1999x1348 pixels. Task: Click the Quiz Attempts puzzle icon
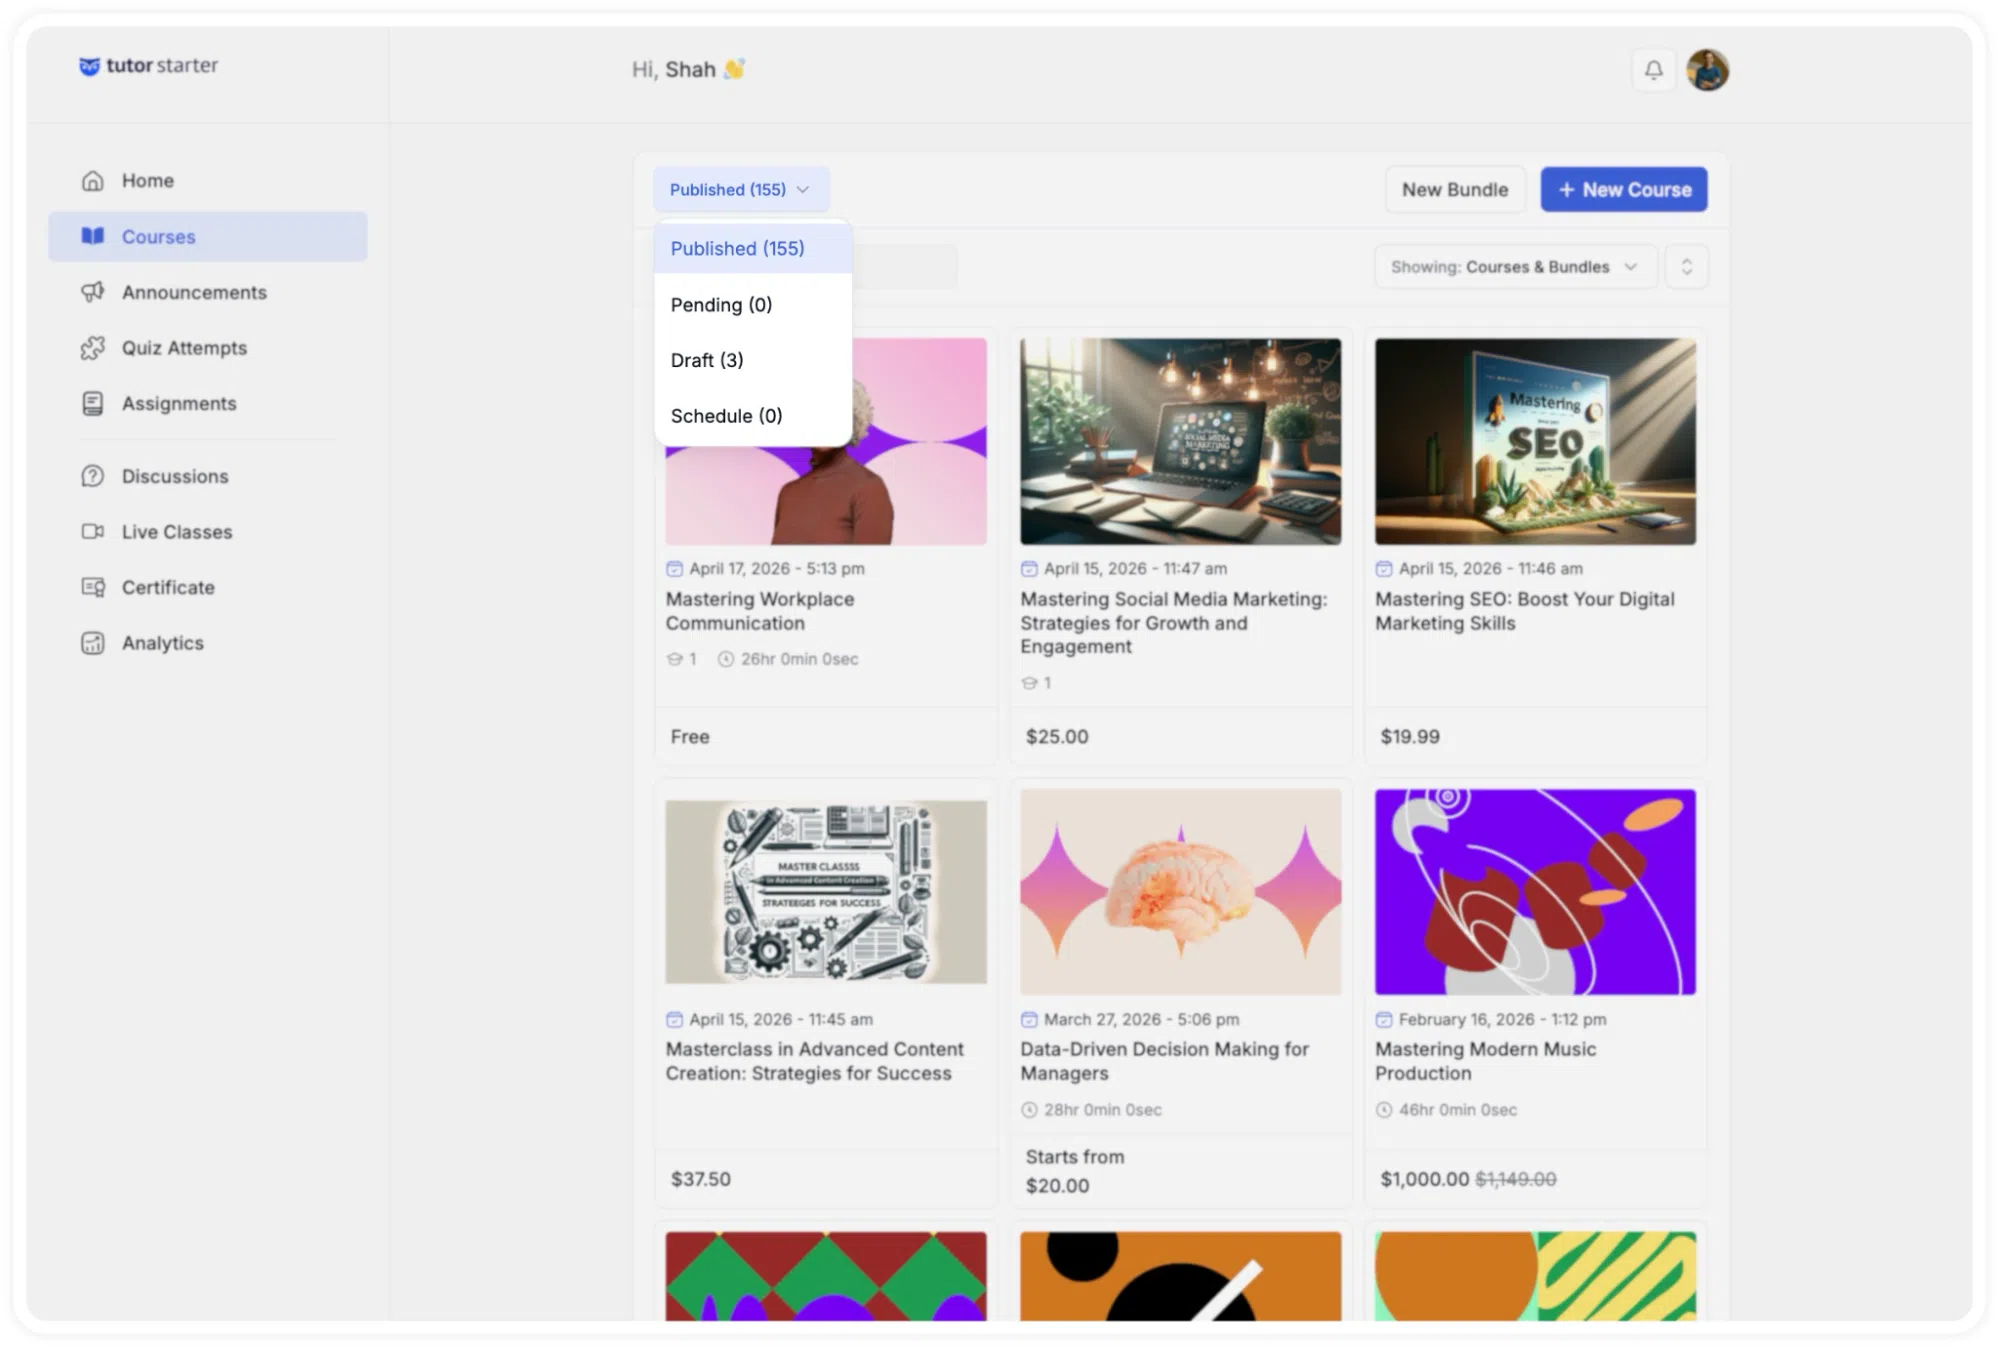pyautogui.click(x=93, y=348)
